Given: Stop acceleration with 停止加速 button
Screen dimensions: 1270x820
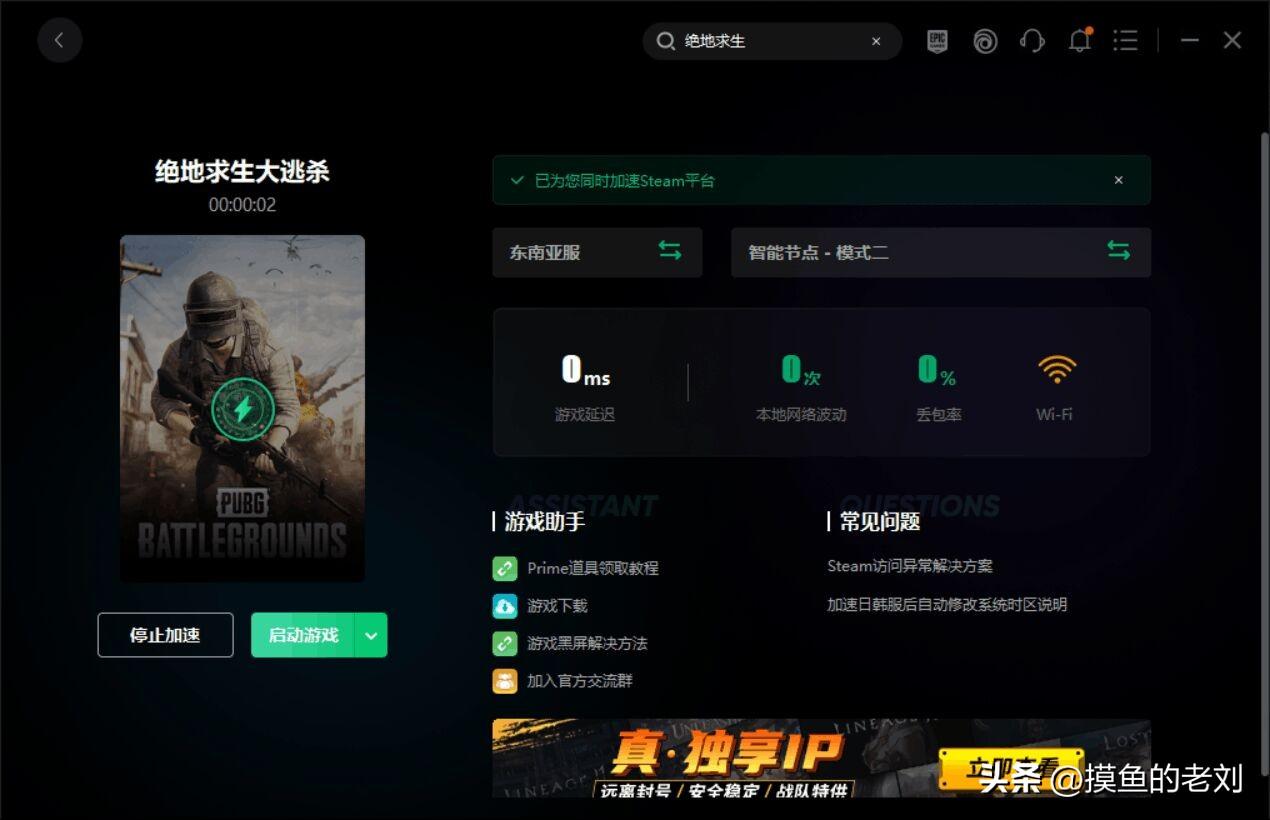Looking at the screenshot, I should pos(165,635).
